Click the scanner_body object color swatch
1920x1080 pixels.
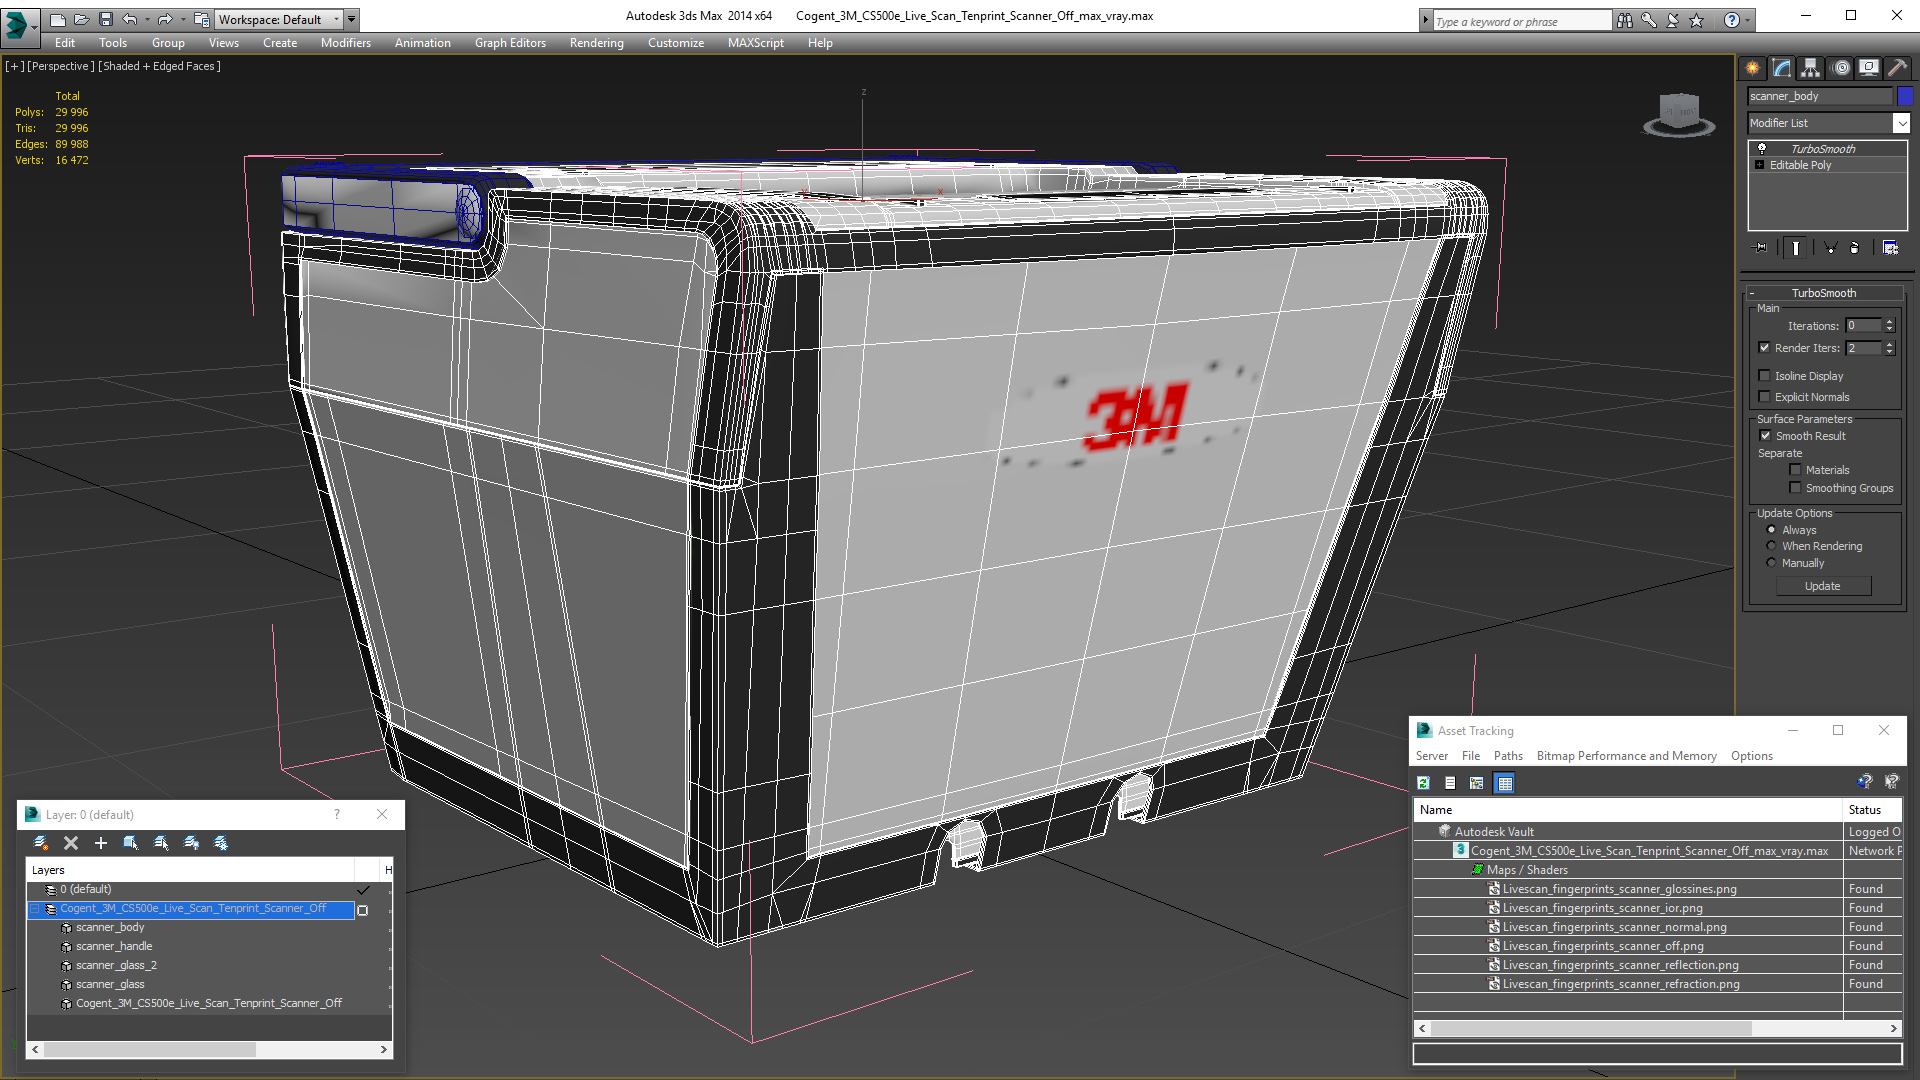pos(1905,96)
